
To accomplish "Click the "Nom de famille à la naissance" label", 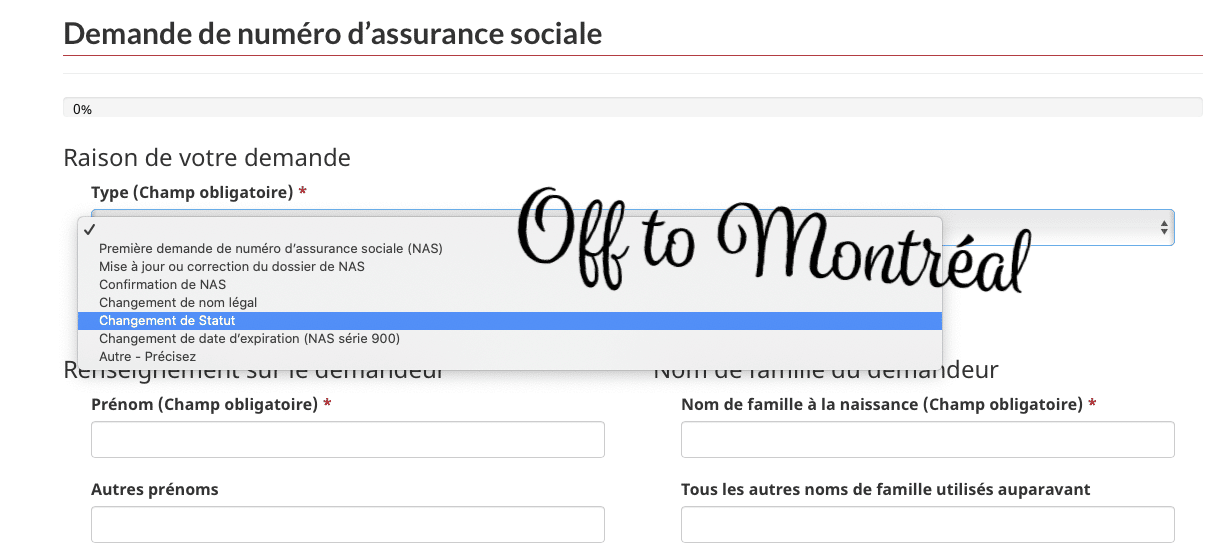I will (x=881, y=404).
